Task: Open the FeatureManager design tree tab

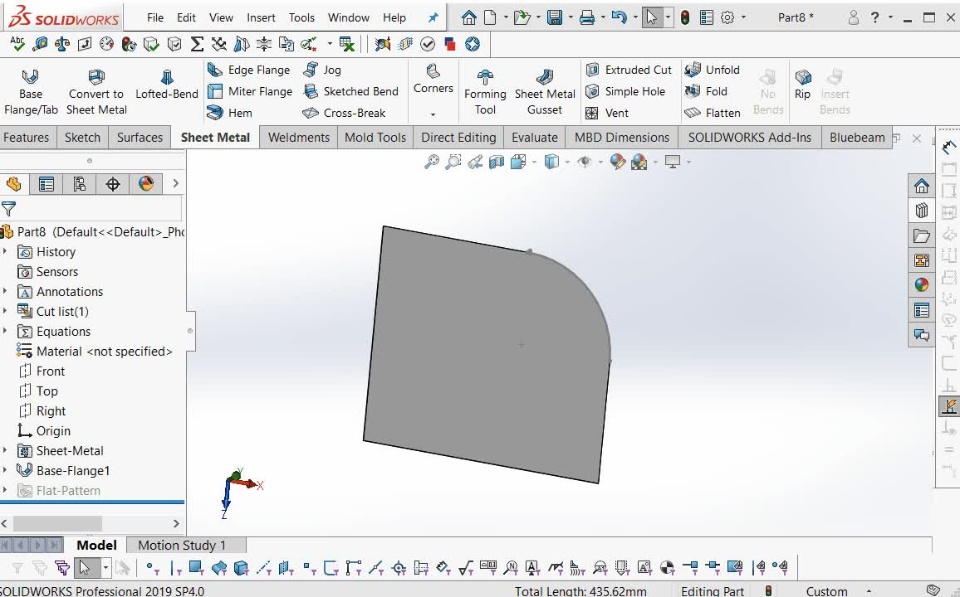Action: pyautogui.click(x=13, y=184)
